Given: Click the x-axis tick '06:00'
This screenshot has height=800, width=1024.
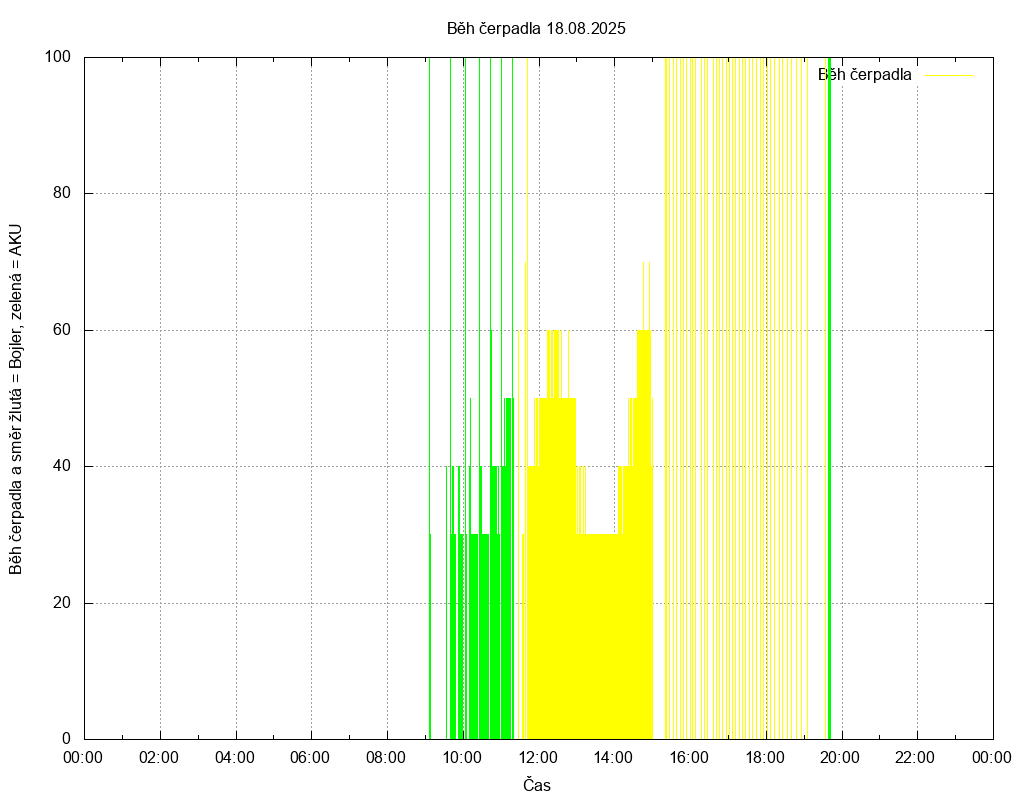Looking at the screenshot, I should (x=310, y=758).
